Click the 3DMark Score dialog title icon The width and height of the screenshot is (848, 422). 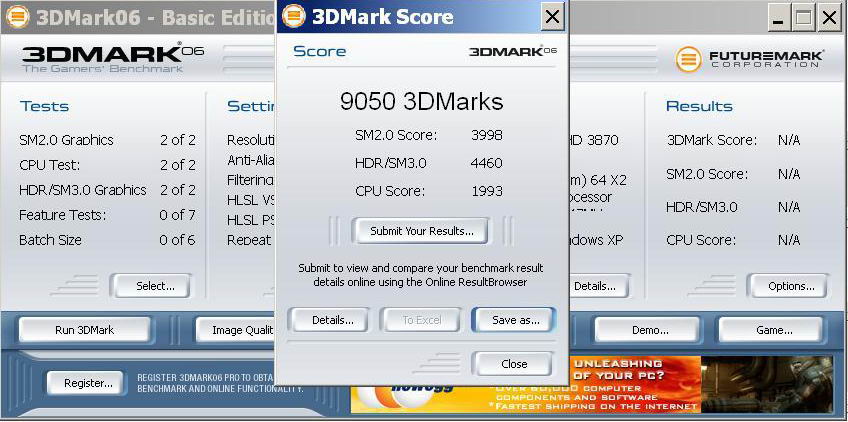point(294,17)
